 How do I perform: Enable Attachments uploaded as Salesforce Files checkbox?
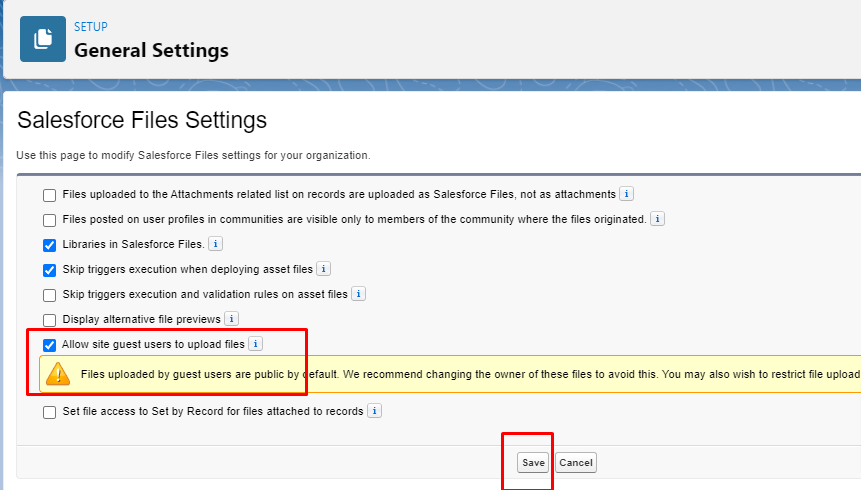[49, 195]
